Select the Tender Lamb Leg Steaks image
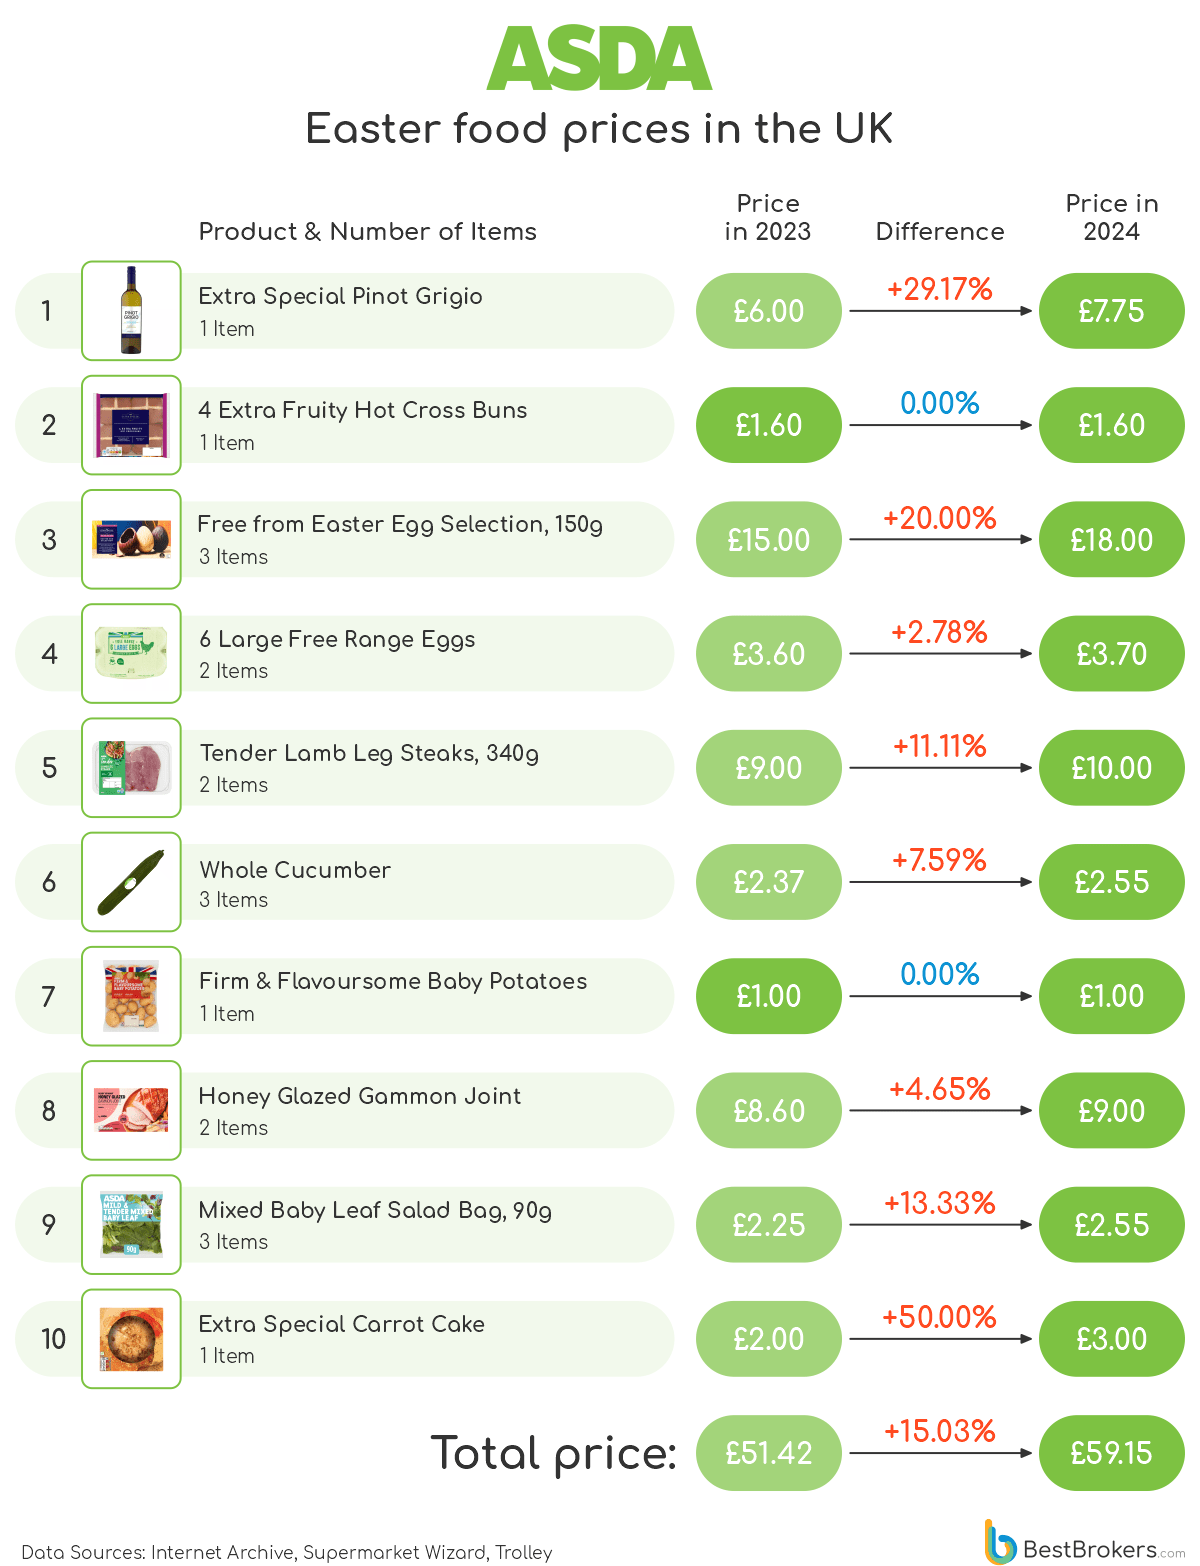This screenshot has height=1566, width=1200. [131, 767]
